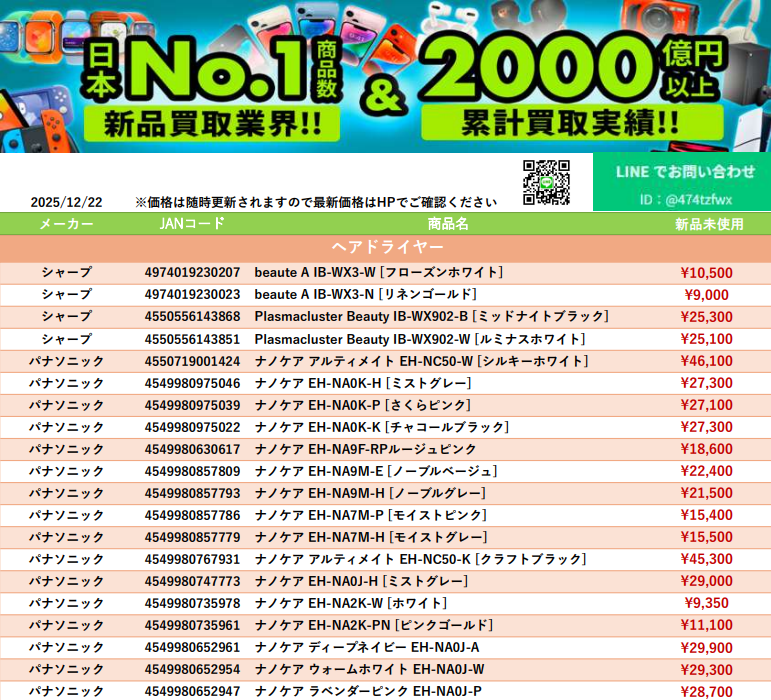Click the QR code image
This screenshot has width=771, height=700.
546,182
